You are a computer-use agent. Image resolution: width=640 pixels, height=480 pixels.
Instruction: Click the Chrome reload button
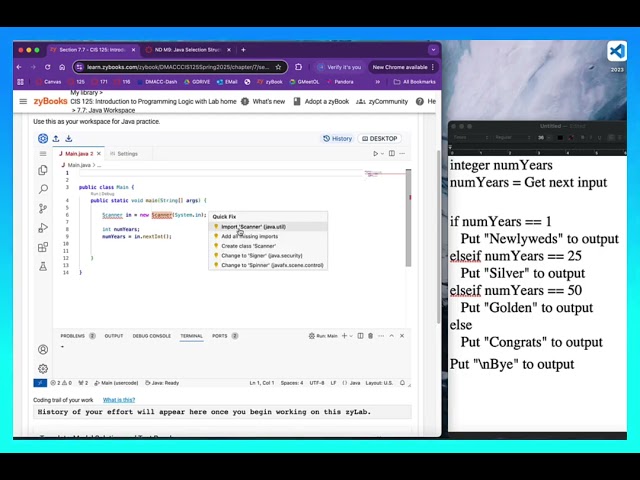click(x=48, y=67)
